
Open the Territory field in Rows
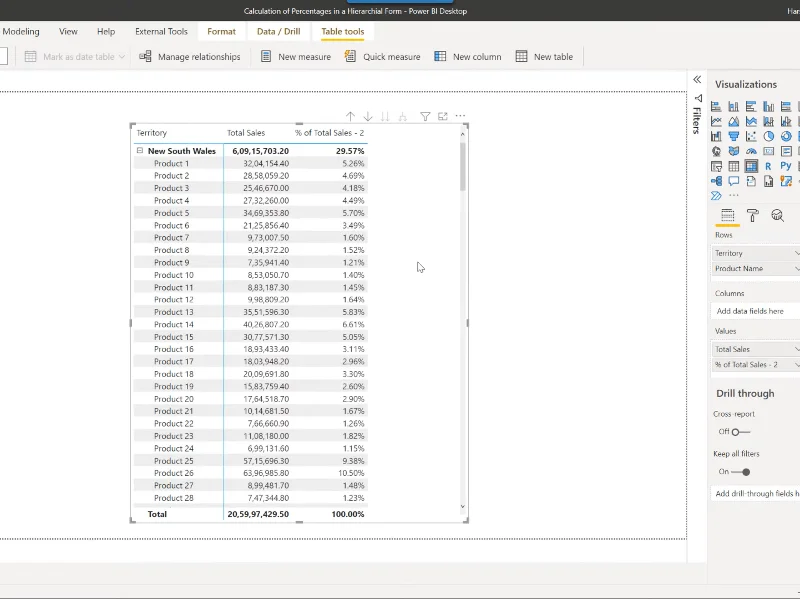tap(755, 253)
